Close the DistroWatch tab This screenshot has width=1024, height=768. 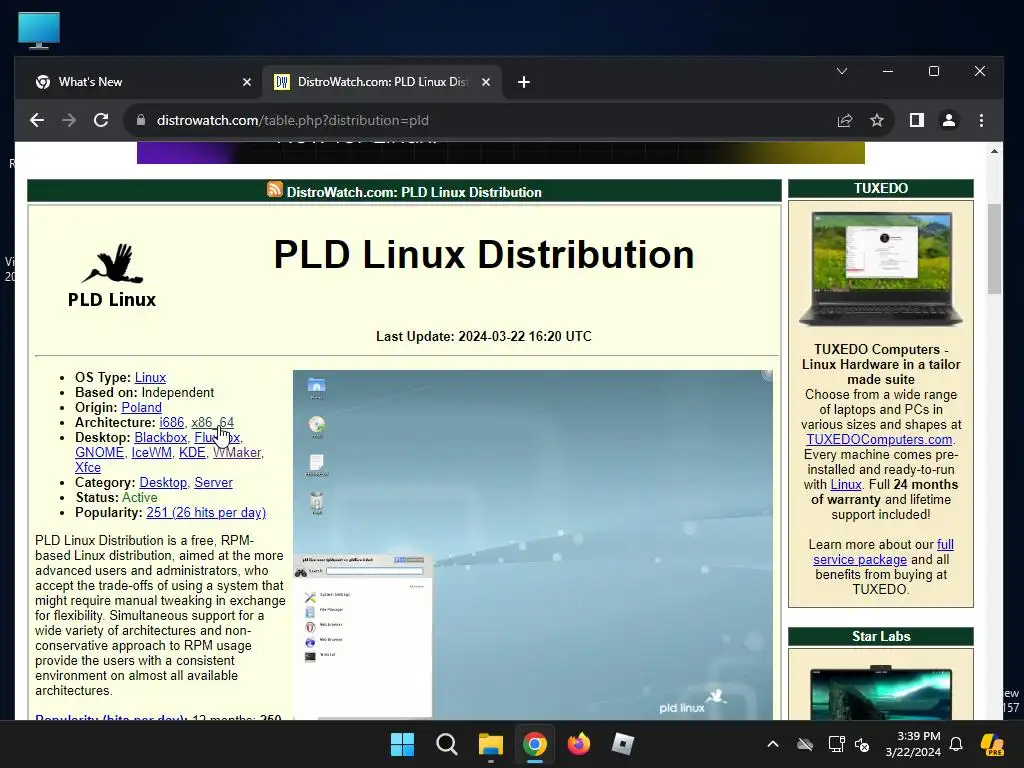[486, 82]
